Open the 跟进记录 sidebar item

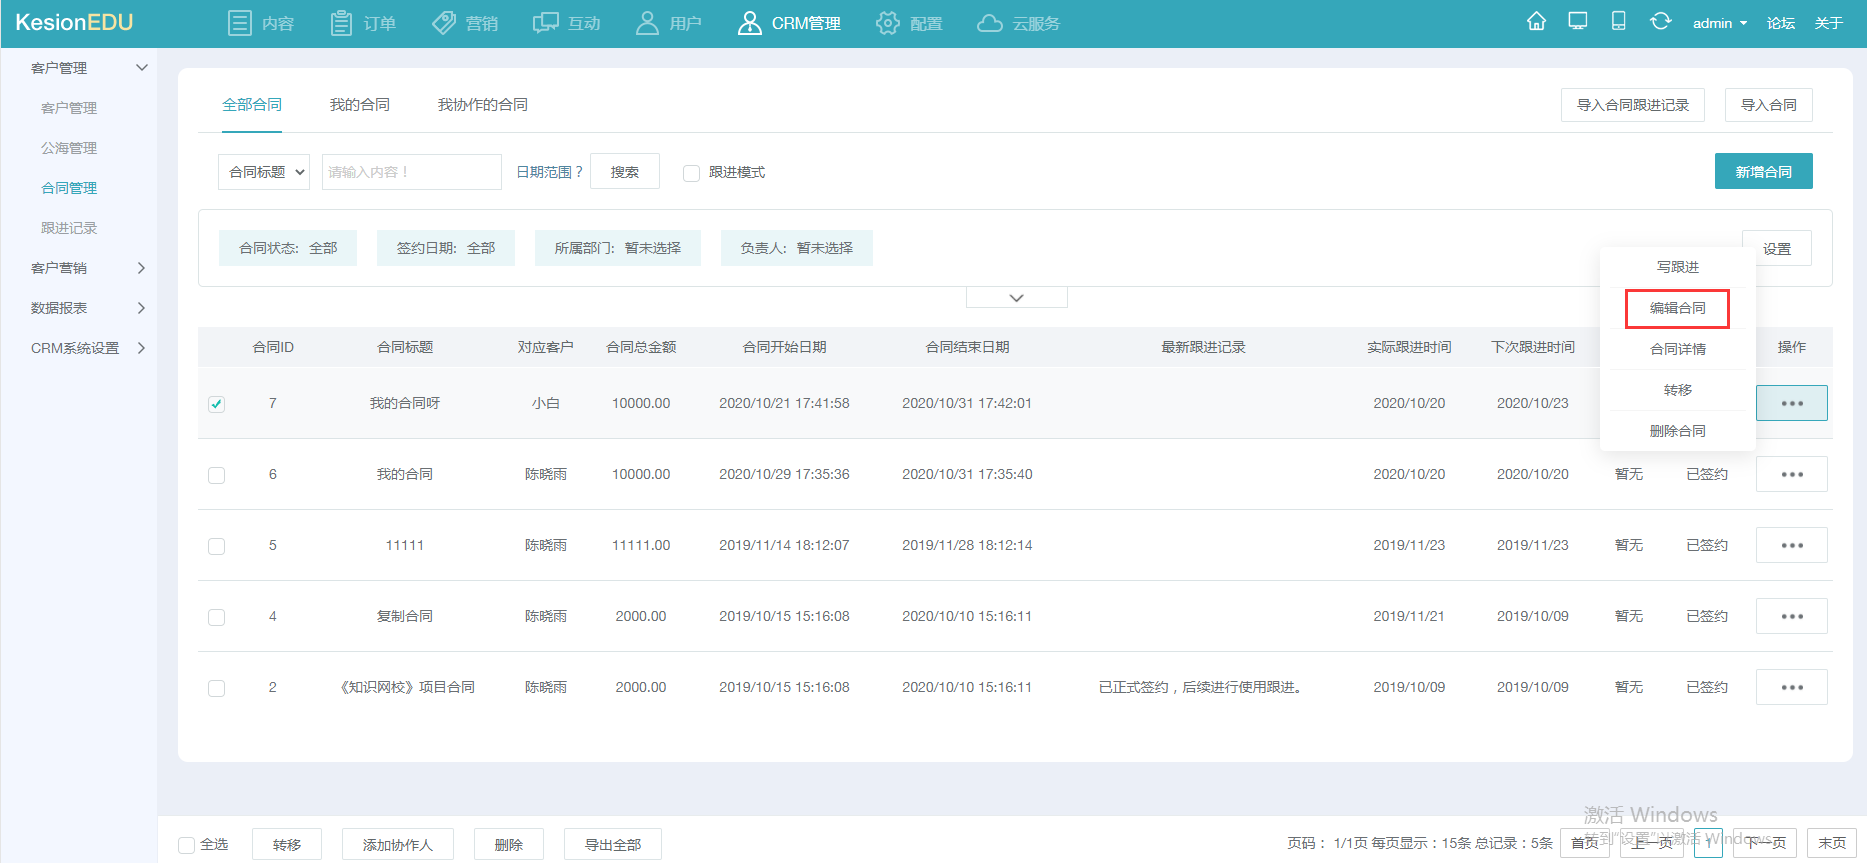pyautogui.click(x=69, y=228)
